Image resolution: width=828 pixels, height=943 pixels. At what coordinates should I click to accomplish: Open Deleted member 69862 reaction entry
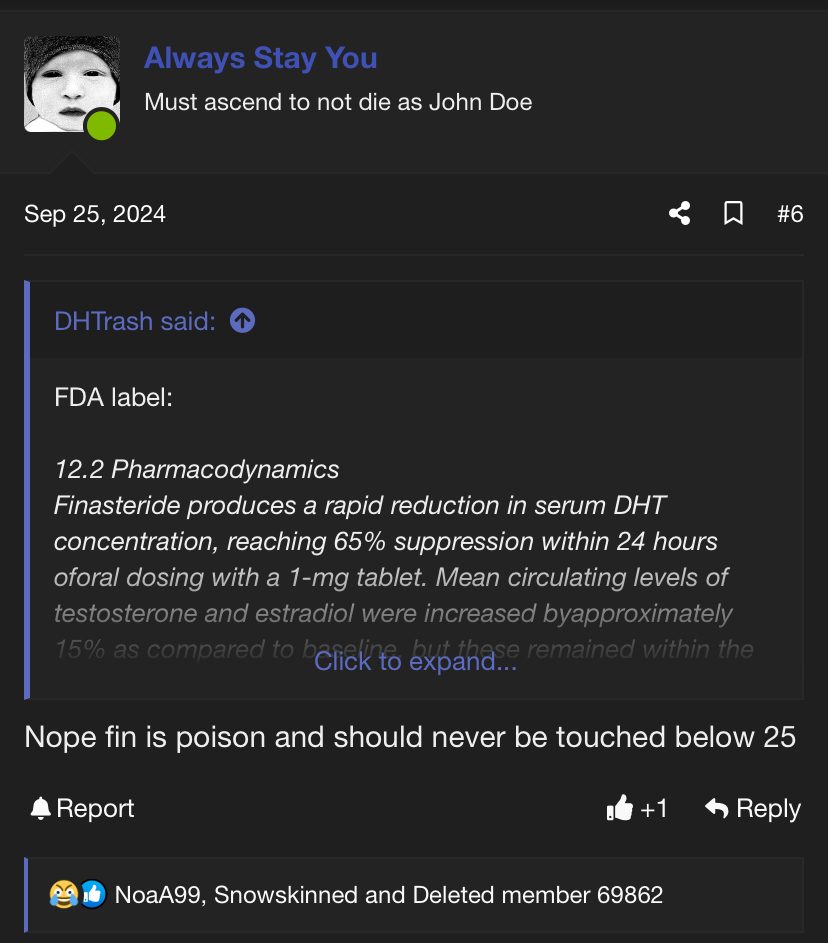pos(537,895)
